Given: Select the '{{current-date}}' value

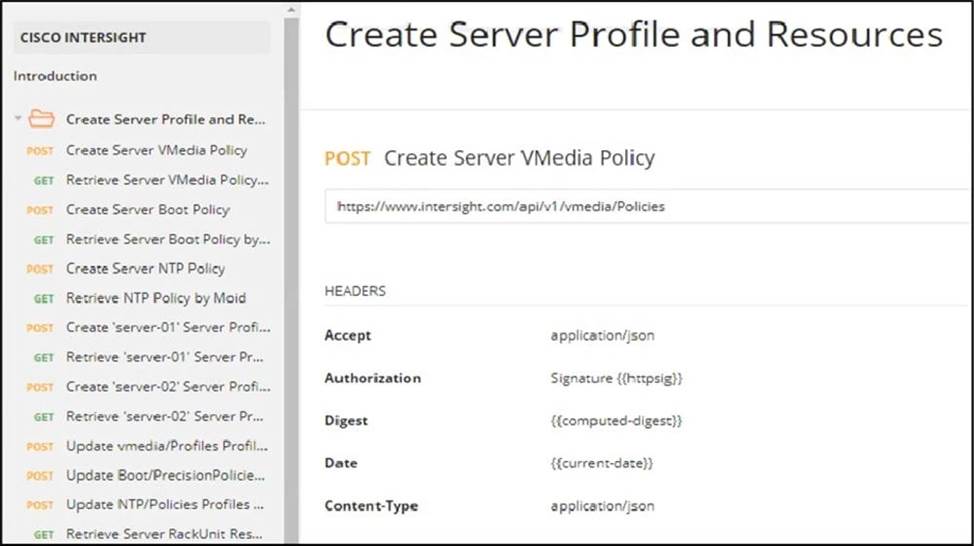Looking at the screenshot, I should click(x=601, y=463).
